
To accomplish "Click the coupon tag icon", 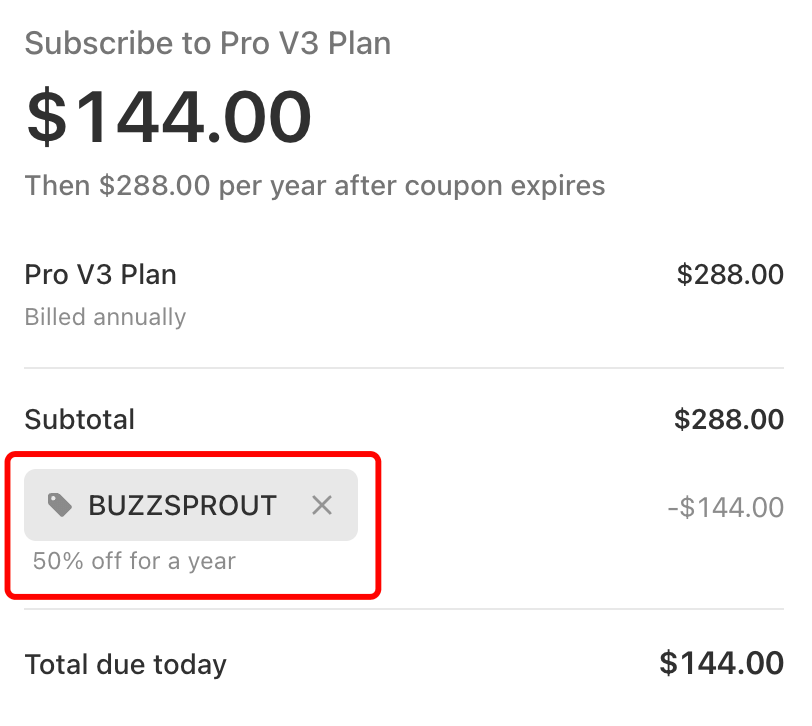I will (x=60, y=506).
